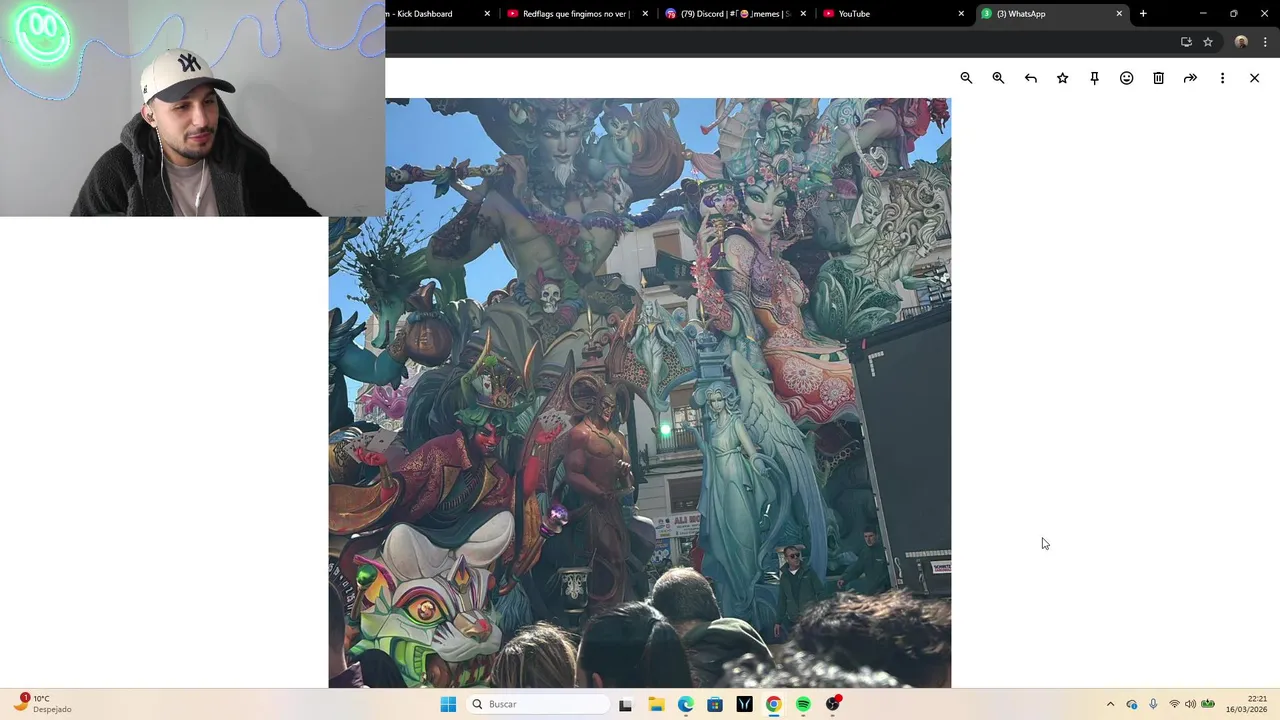
Task: Open the volume control in tray
Action: tap(1190, 704)
